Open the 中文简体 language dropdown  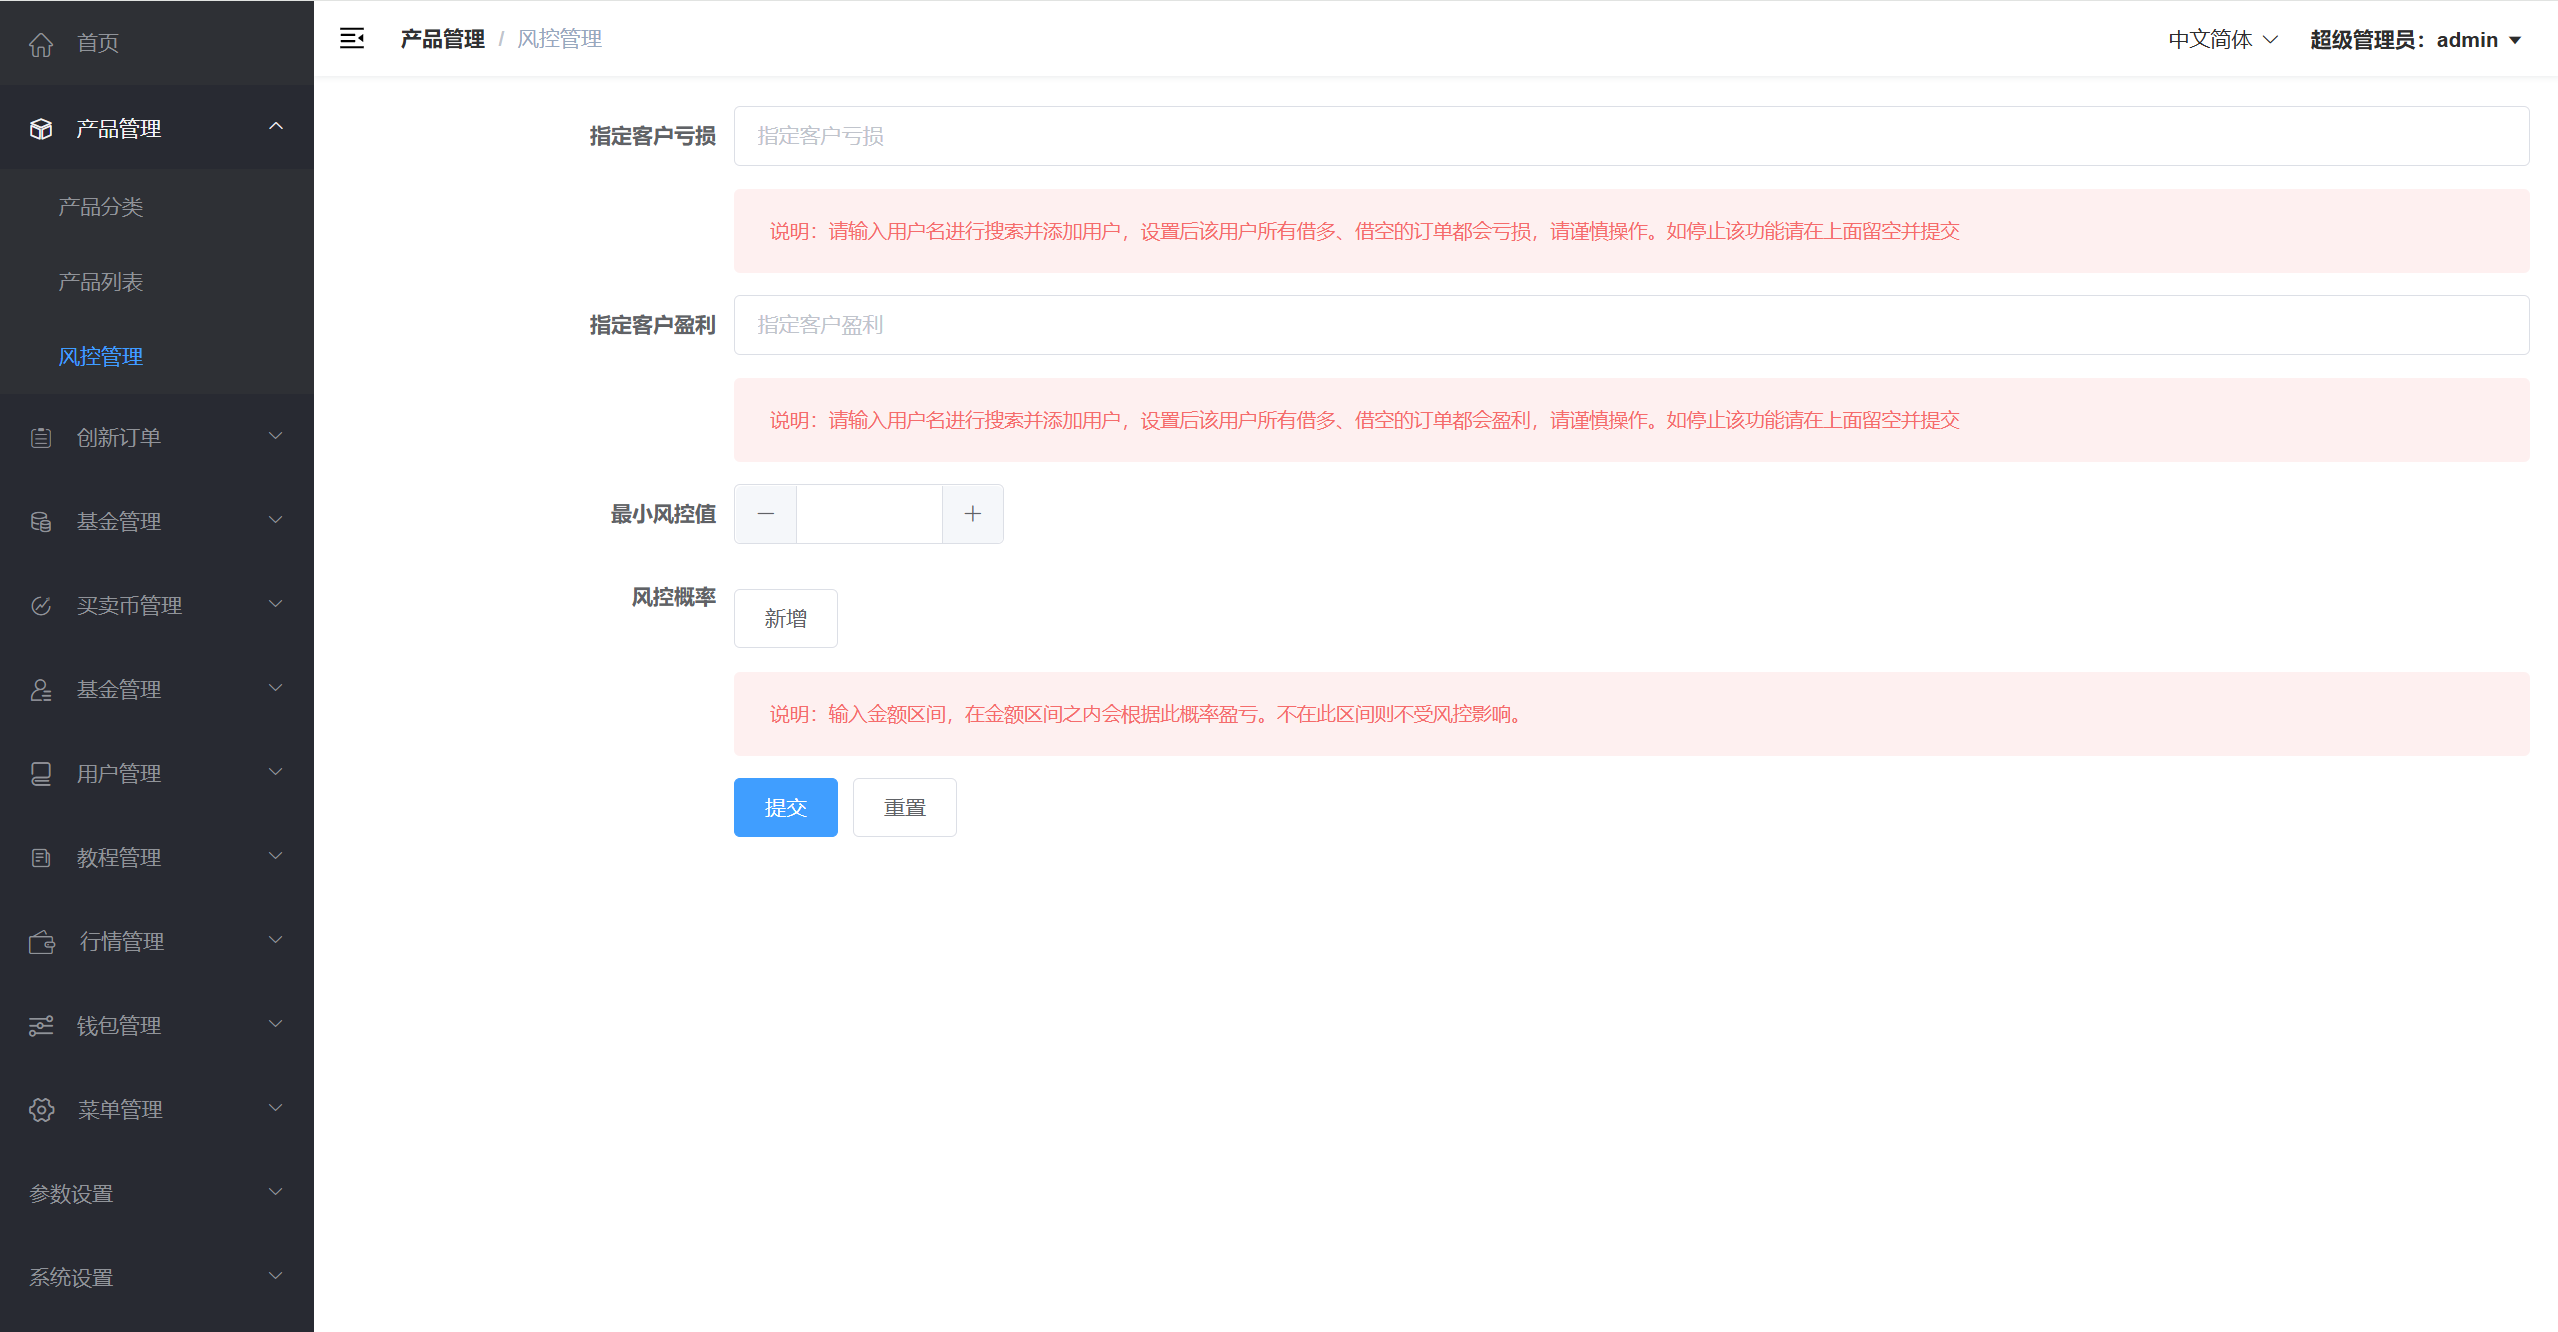click(2222, 40)
